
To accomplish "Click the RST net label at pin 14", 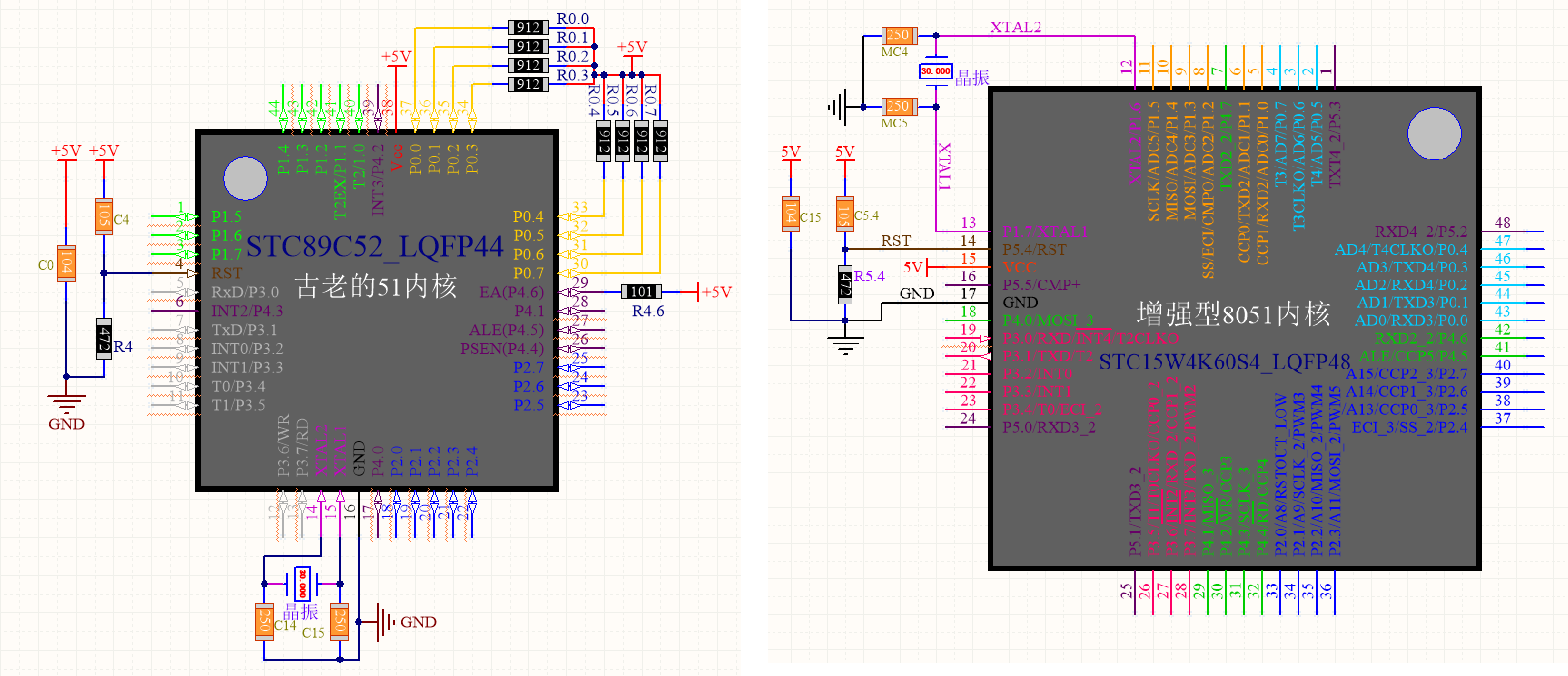I will tap(895, 240).
